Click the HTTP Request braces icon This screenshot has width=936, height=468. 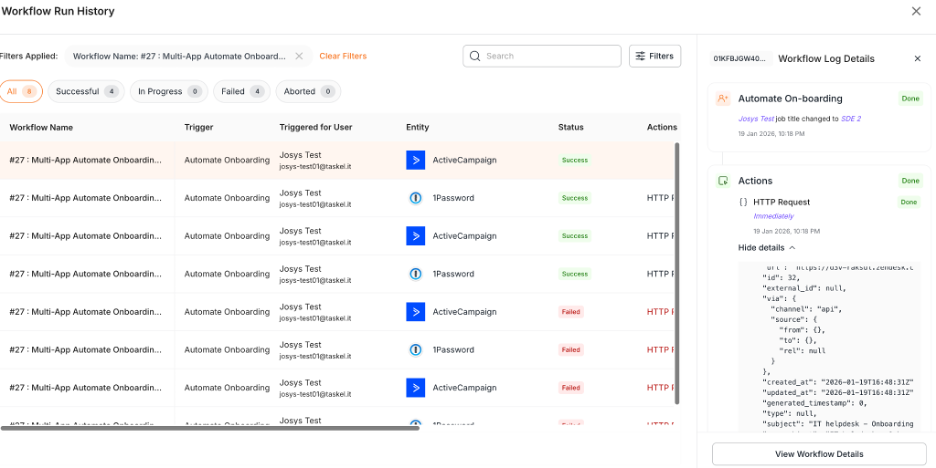point(743,202)
